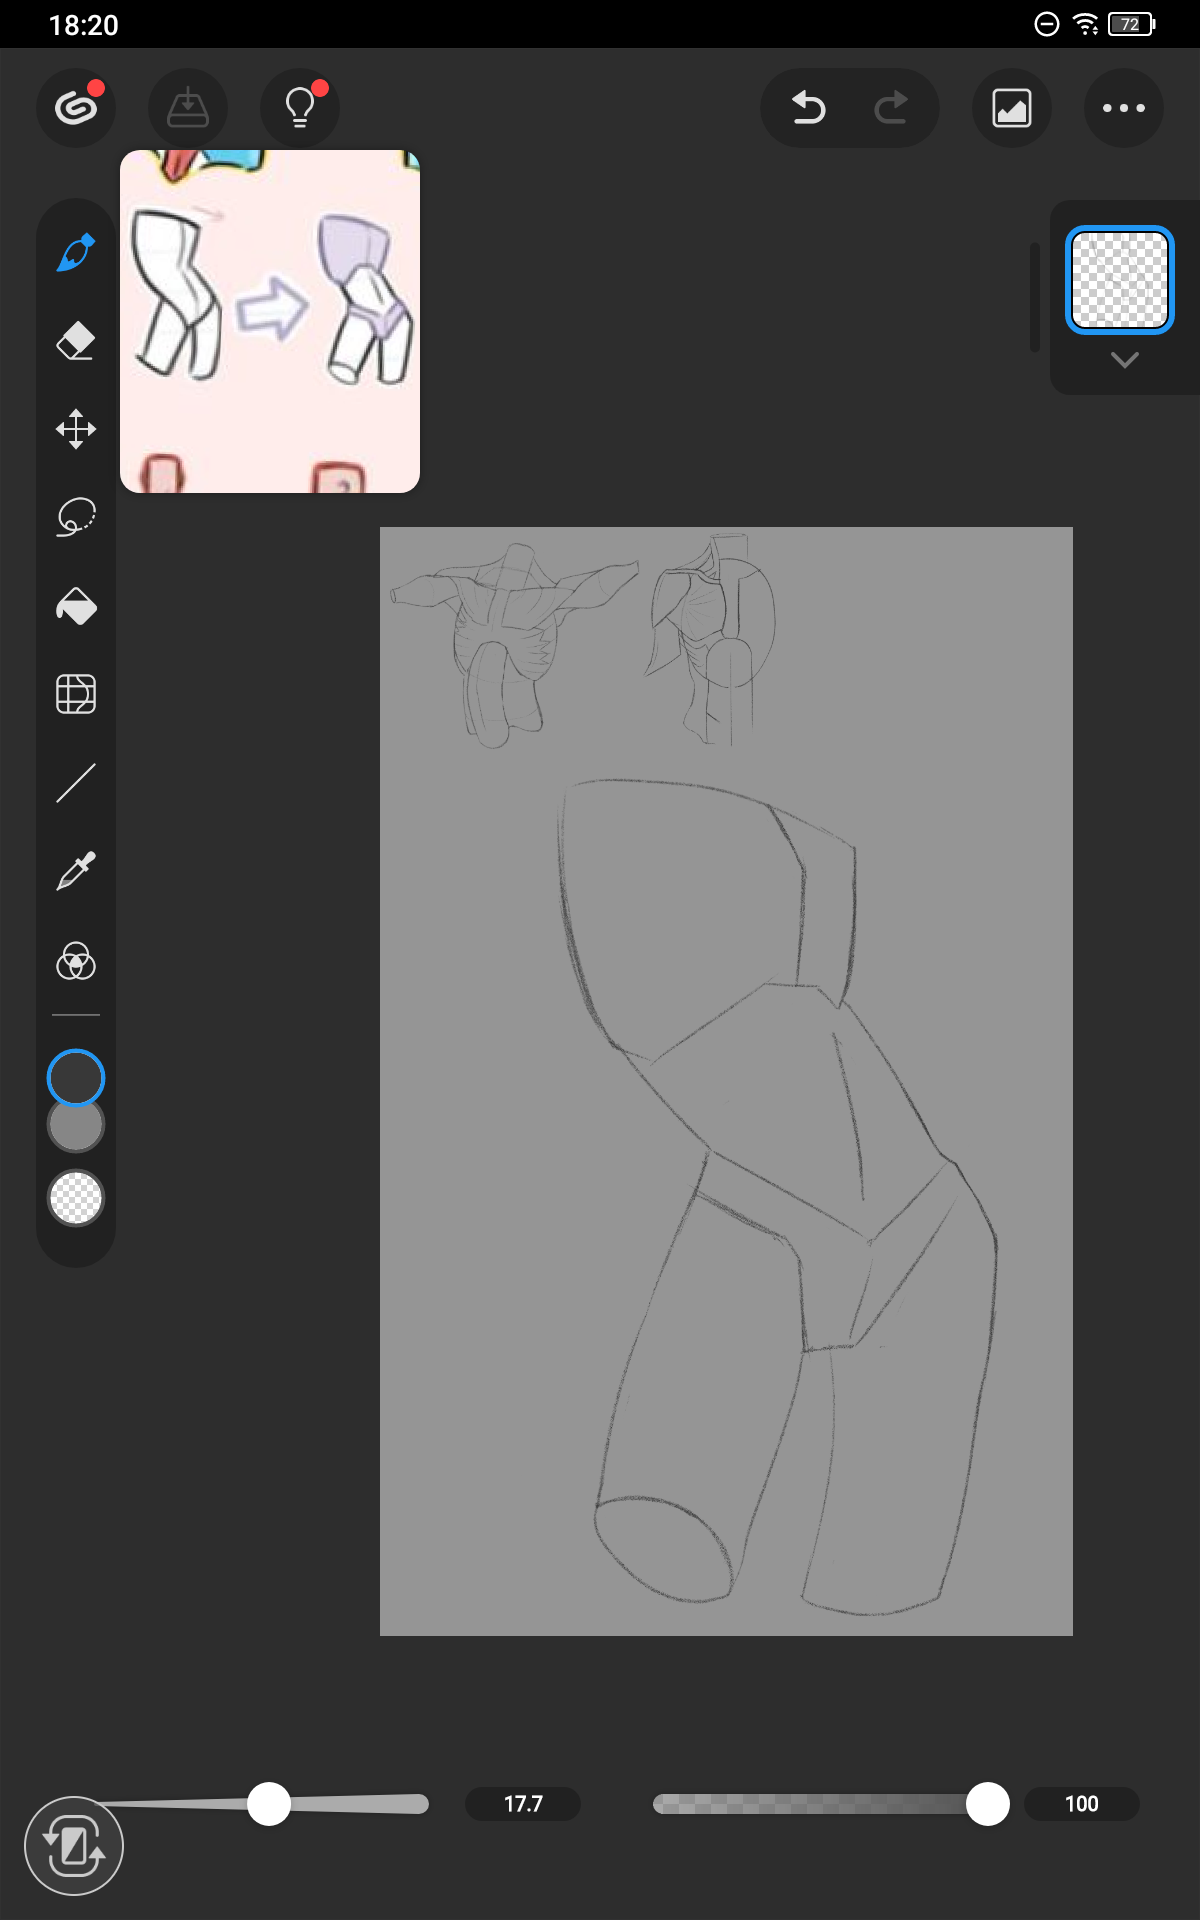
Task: Toggle the canvas rotation lock button
Action: pyautogui.click(x=74, y=1846)
